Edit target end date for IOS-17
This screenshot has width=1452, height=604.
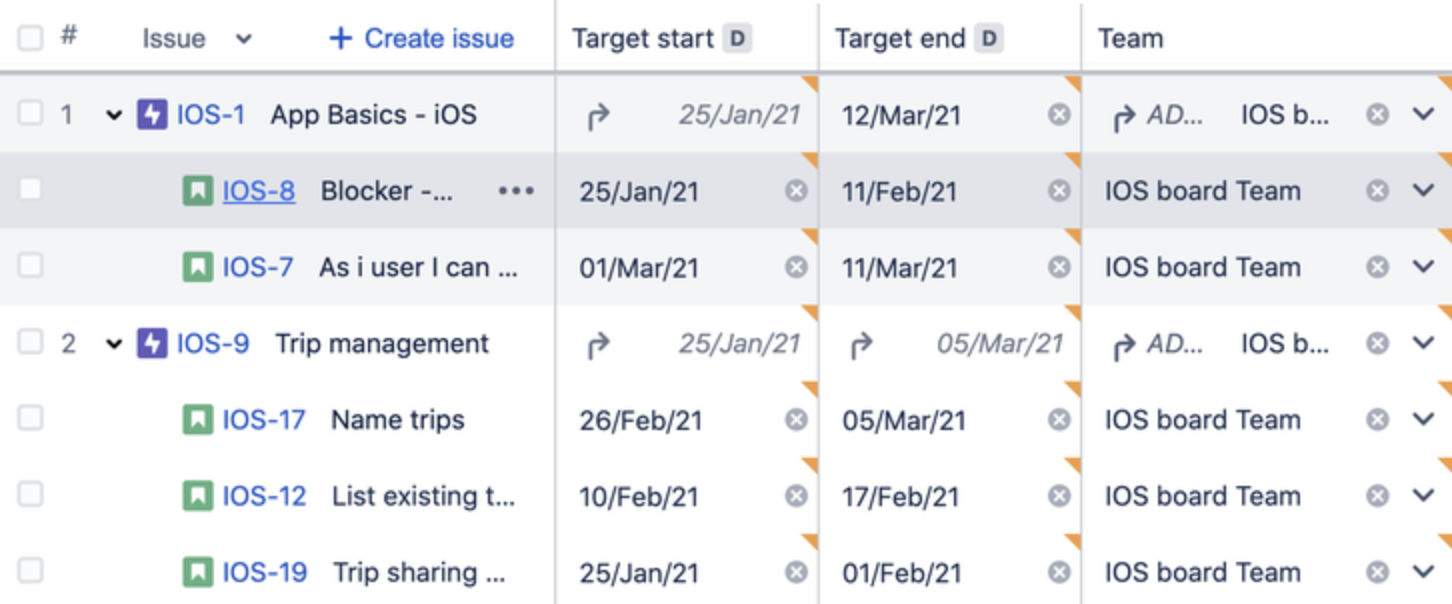coord(904,420)
